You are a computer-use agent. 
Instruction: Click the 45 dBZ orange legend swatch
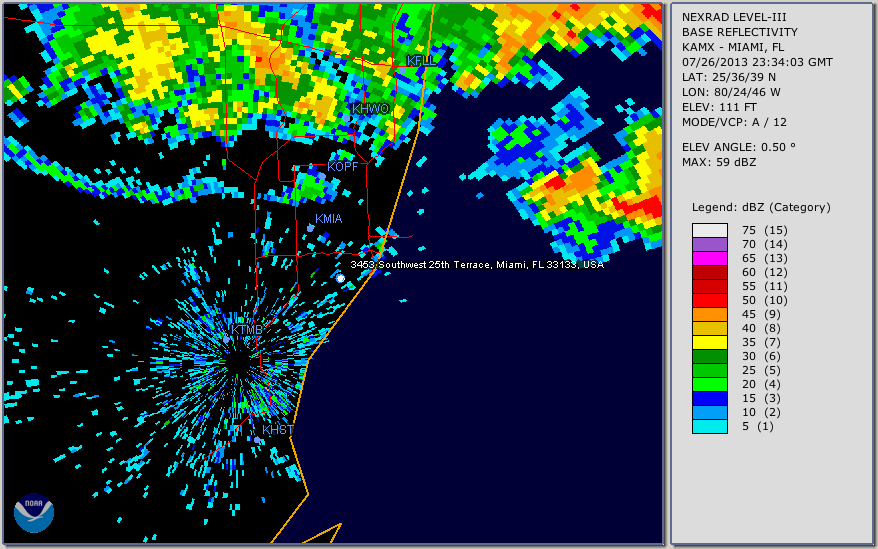click(x=709, y=314)
